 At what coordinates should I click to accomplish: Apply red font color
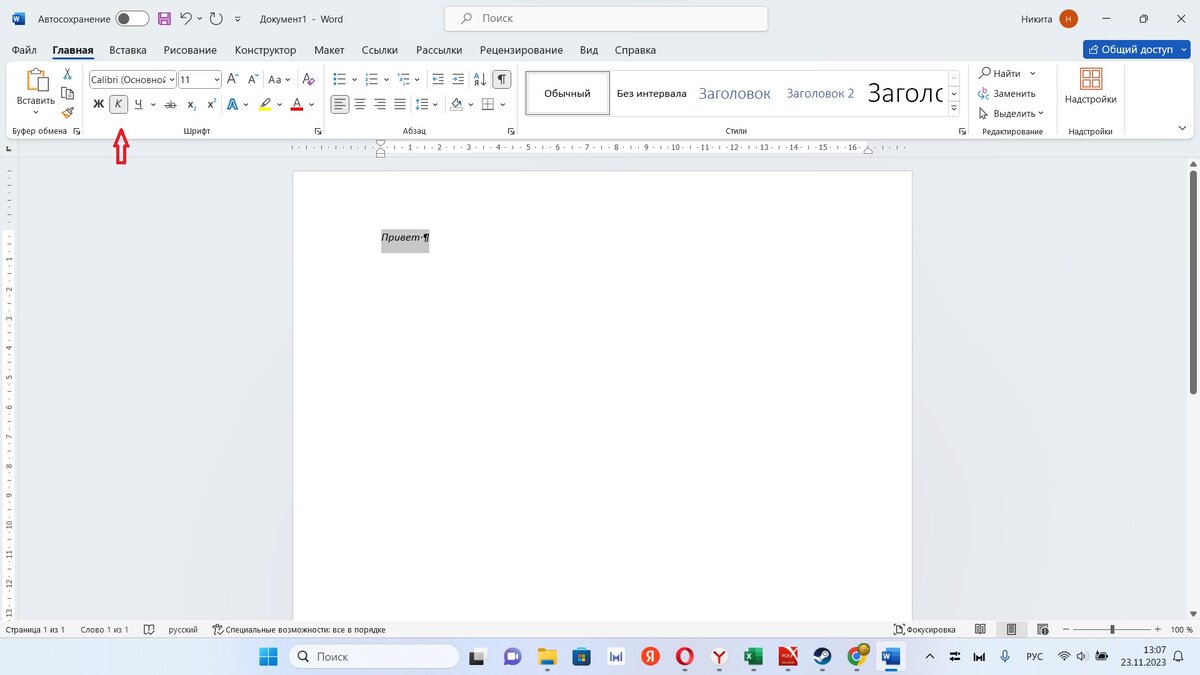(297, 104)
